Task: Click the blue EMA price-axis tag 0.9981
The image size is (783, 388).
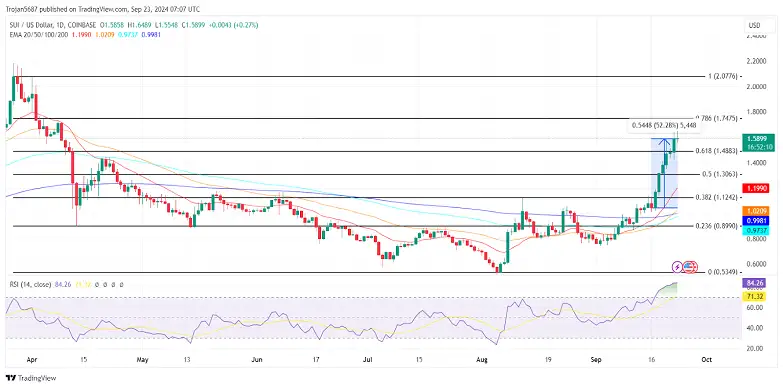Action: [755, 220]
